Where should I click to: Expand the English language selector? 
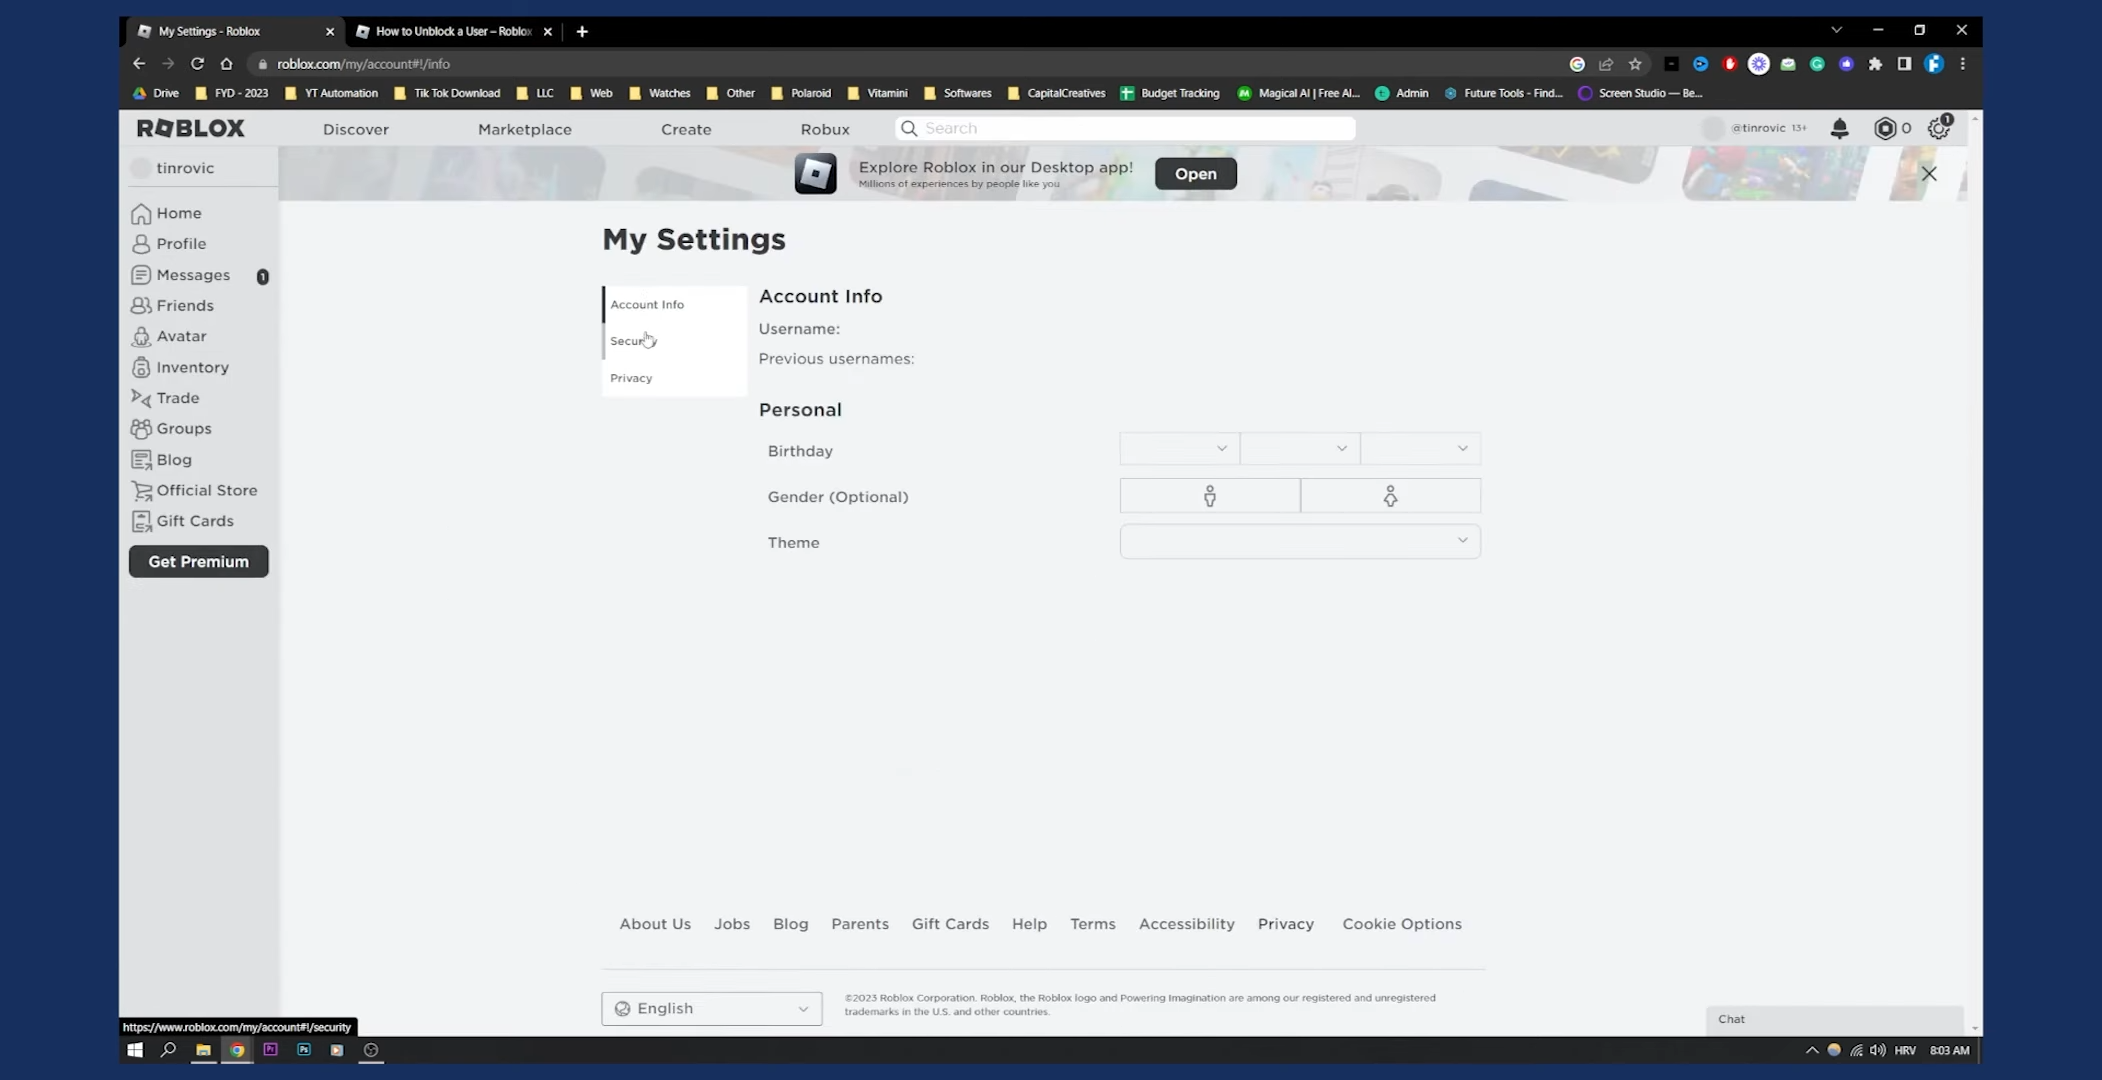[x=711, y=1008]
